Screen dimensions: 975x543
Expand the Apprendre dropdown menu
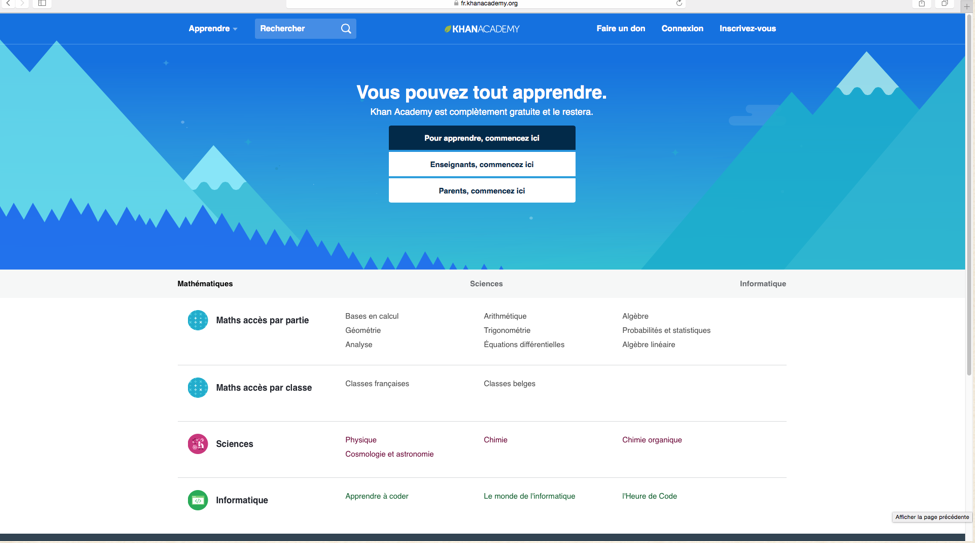(x=213, y=29)
